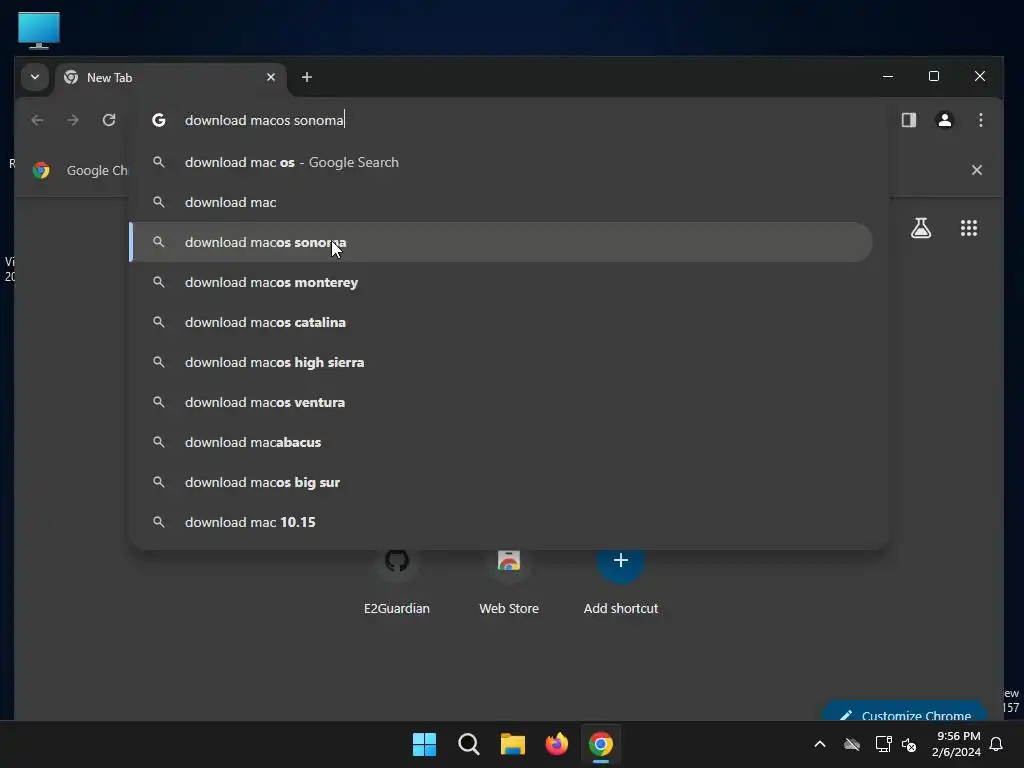Screen dimensions: 1024x768
Task: Click the Google G icon in omnibox
Action: 159,120
